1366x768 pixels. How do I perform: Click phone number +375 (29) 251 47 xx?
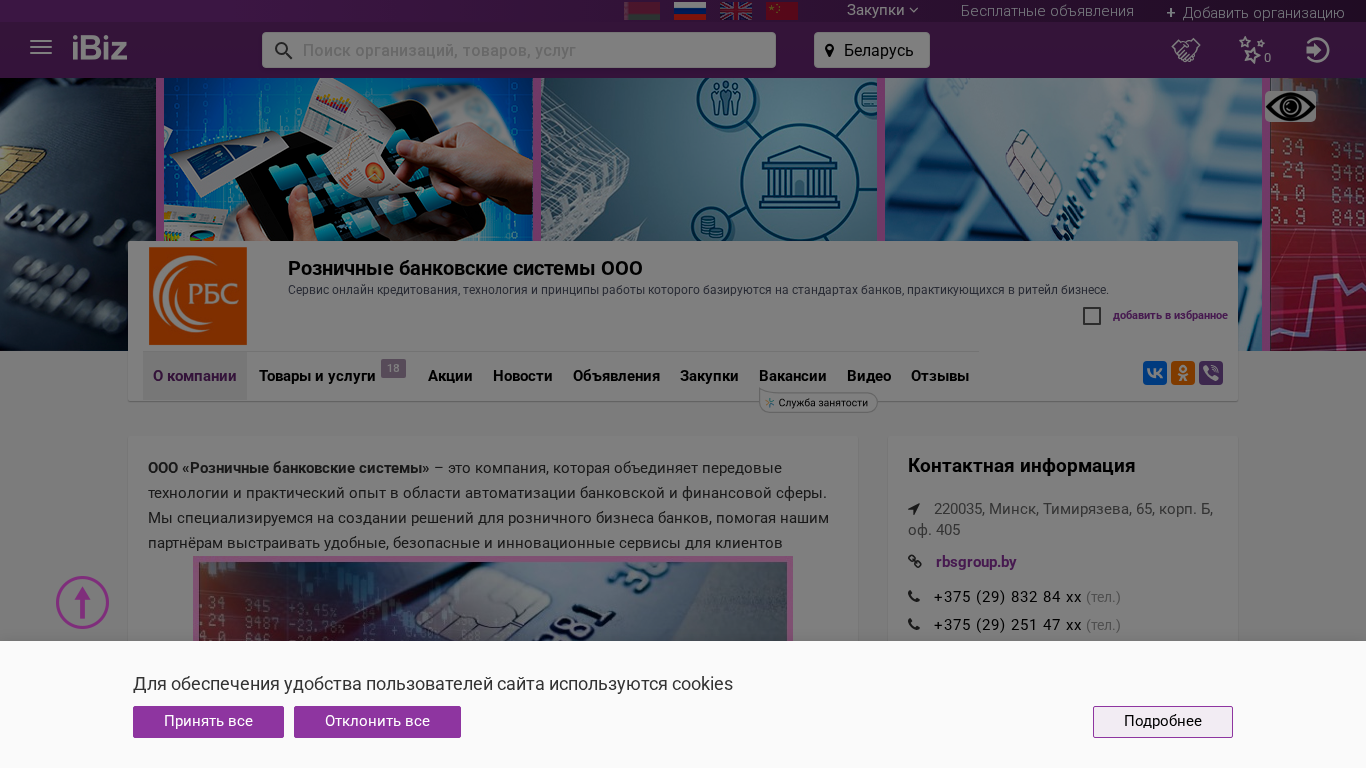point(1007,625)
